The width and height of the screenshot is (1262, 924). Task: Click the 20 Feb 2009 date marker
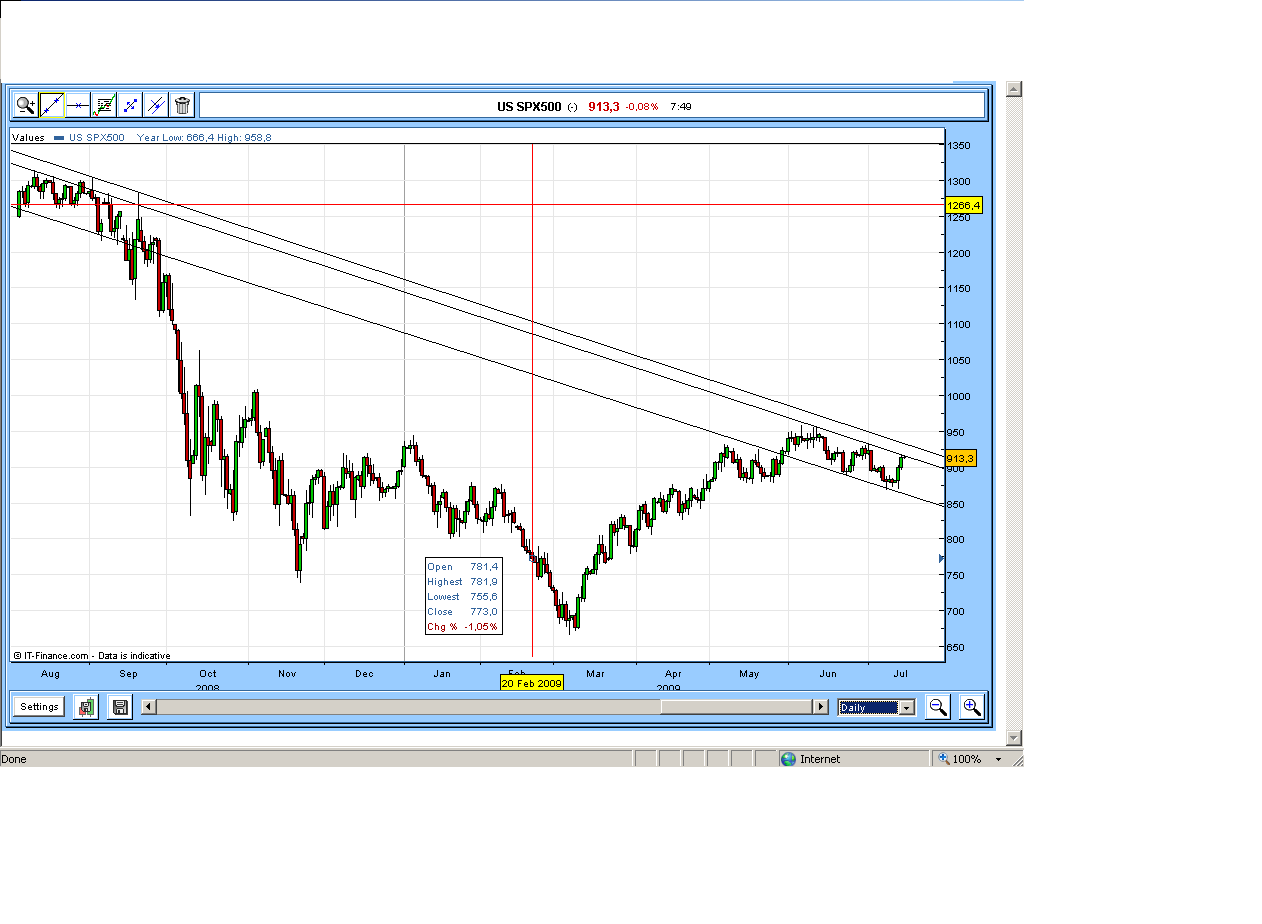(x=532, y=683)
